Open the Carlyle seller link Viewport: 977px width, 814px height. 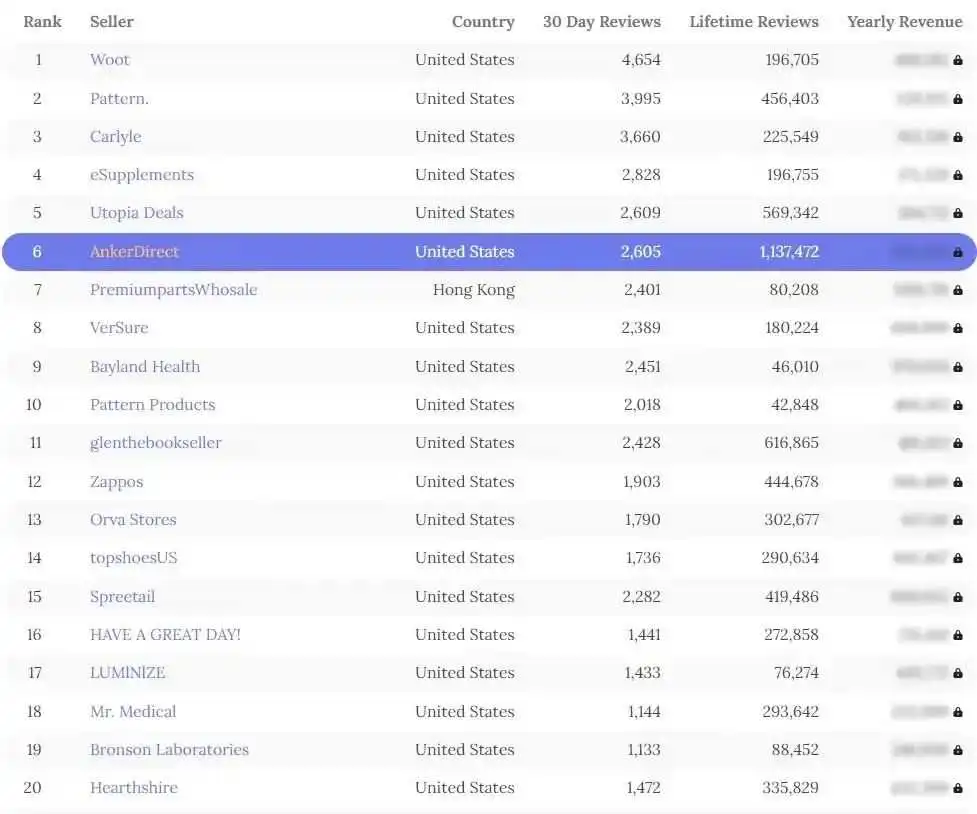(115, 136)
